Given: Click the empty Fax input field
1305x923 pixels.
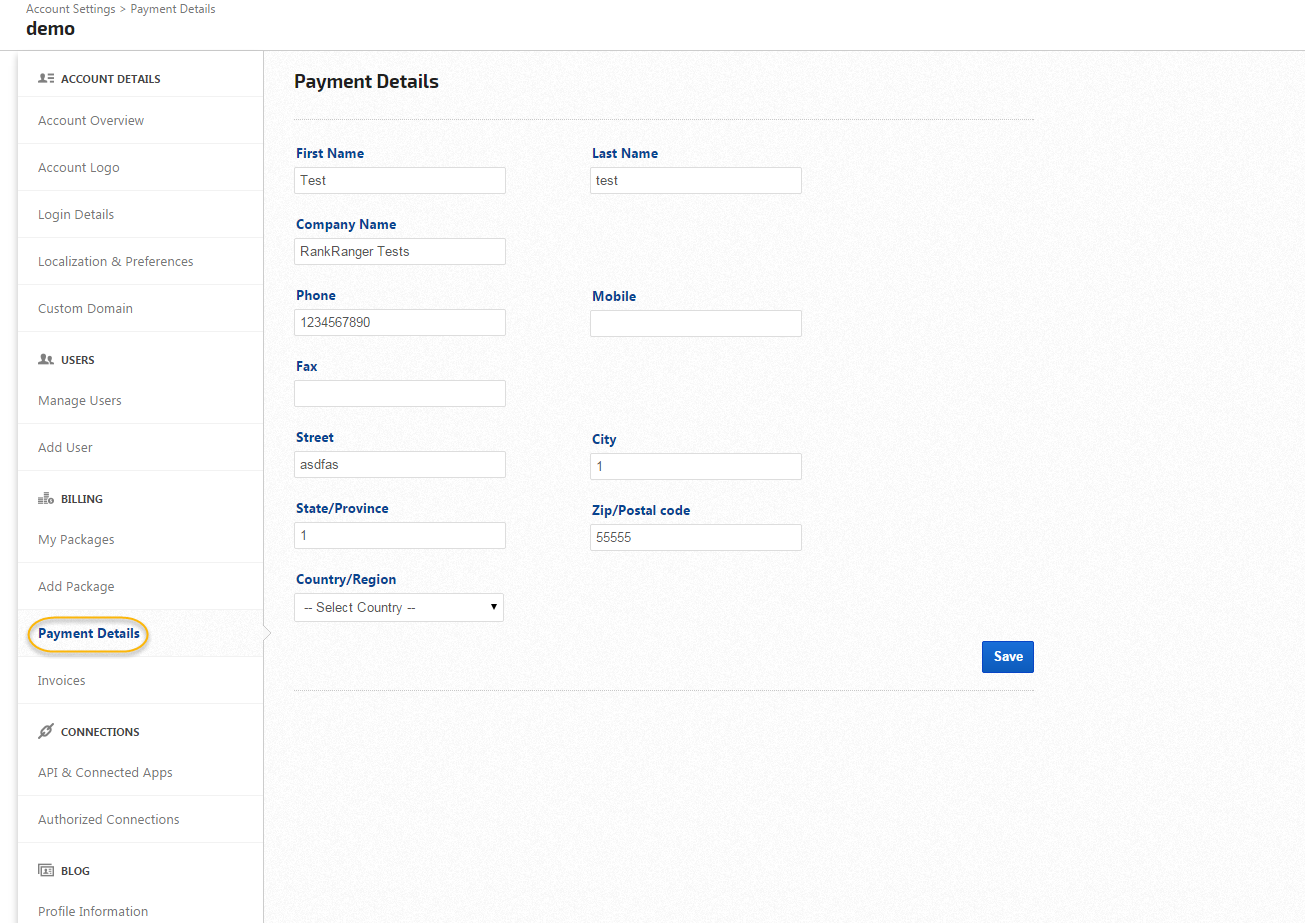Looking at the screenshot, I should [400, 393].
